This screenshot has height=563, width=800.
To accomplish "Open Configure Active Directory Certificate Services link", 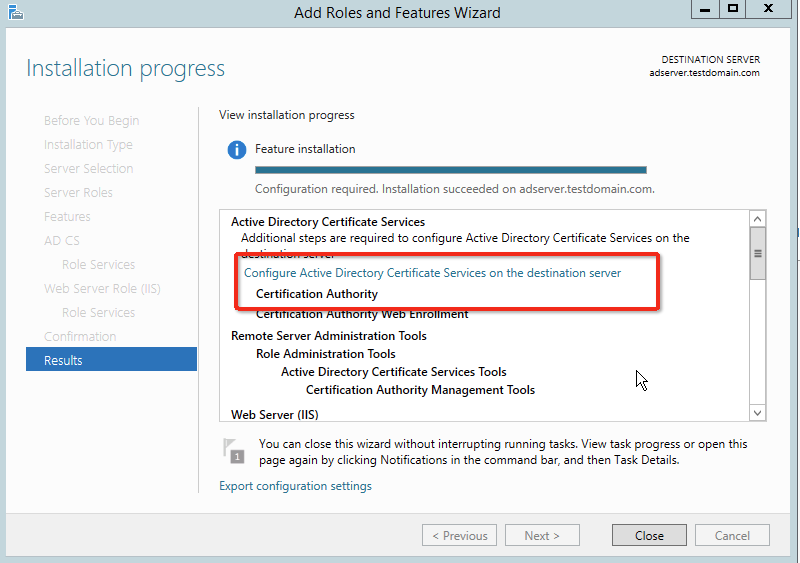I will [432, 273].
